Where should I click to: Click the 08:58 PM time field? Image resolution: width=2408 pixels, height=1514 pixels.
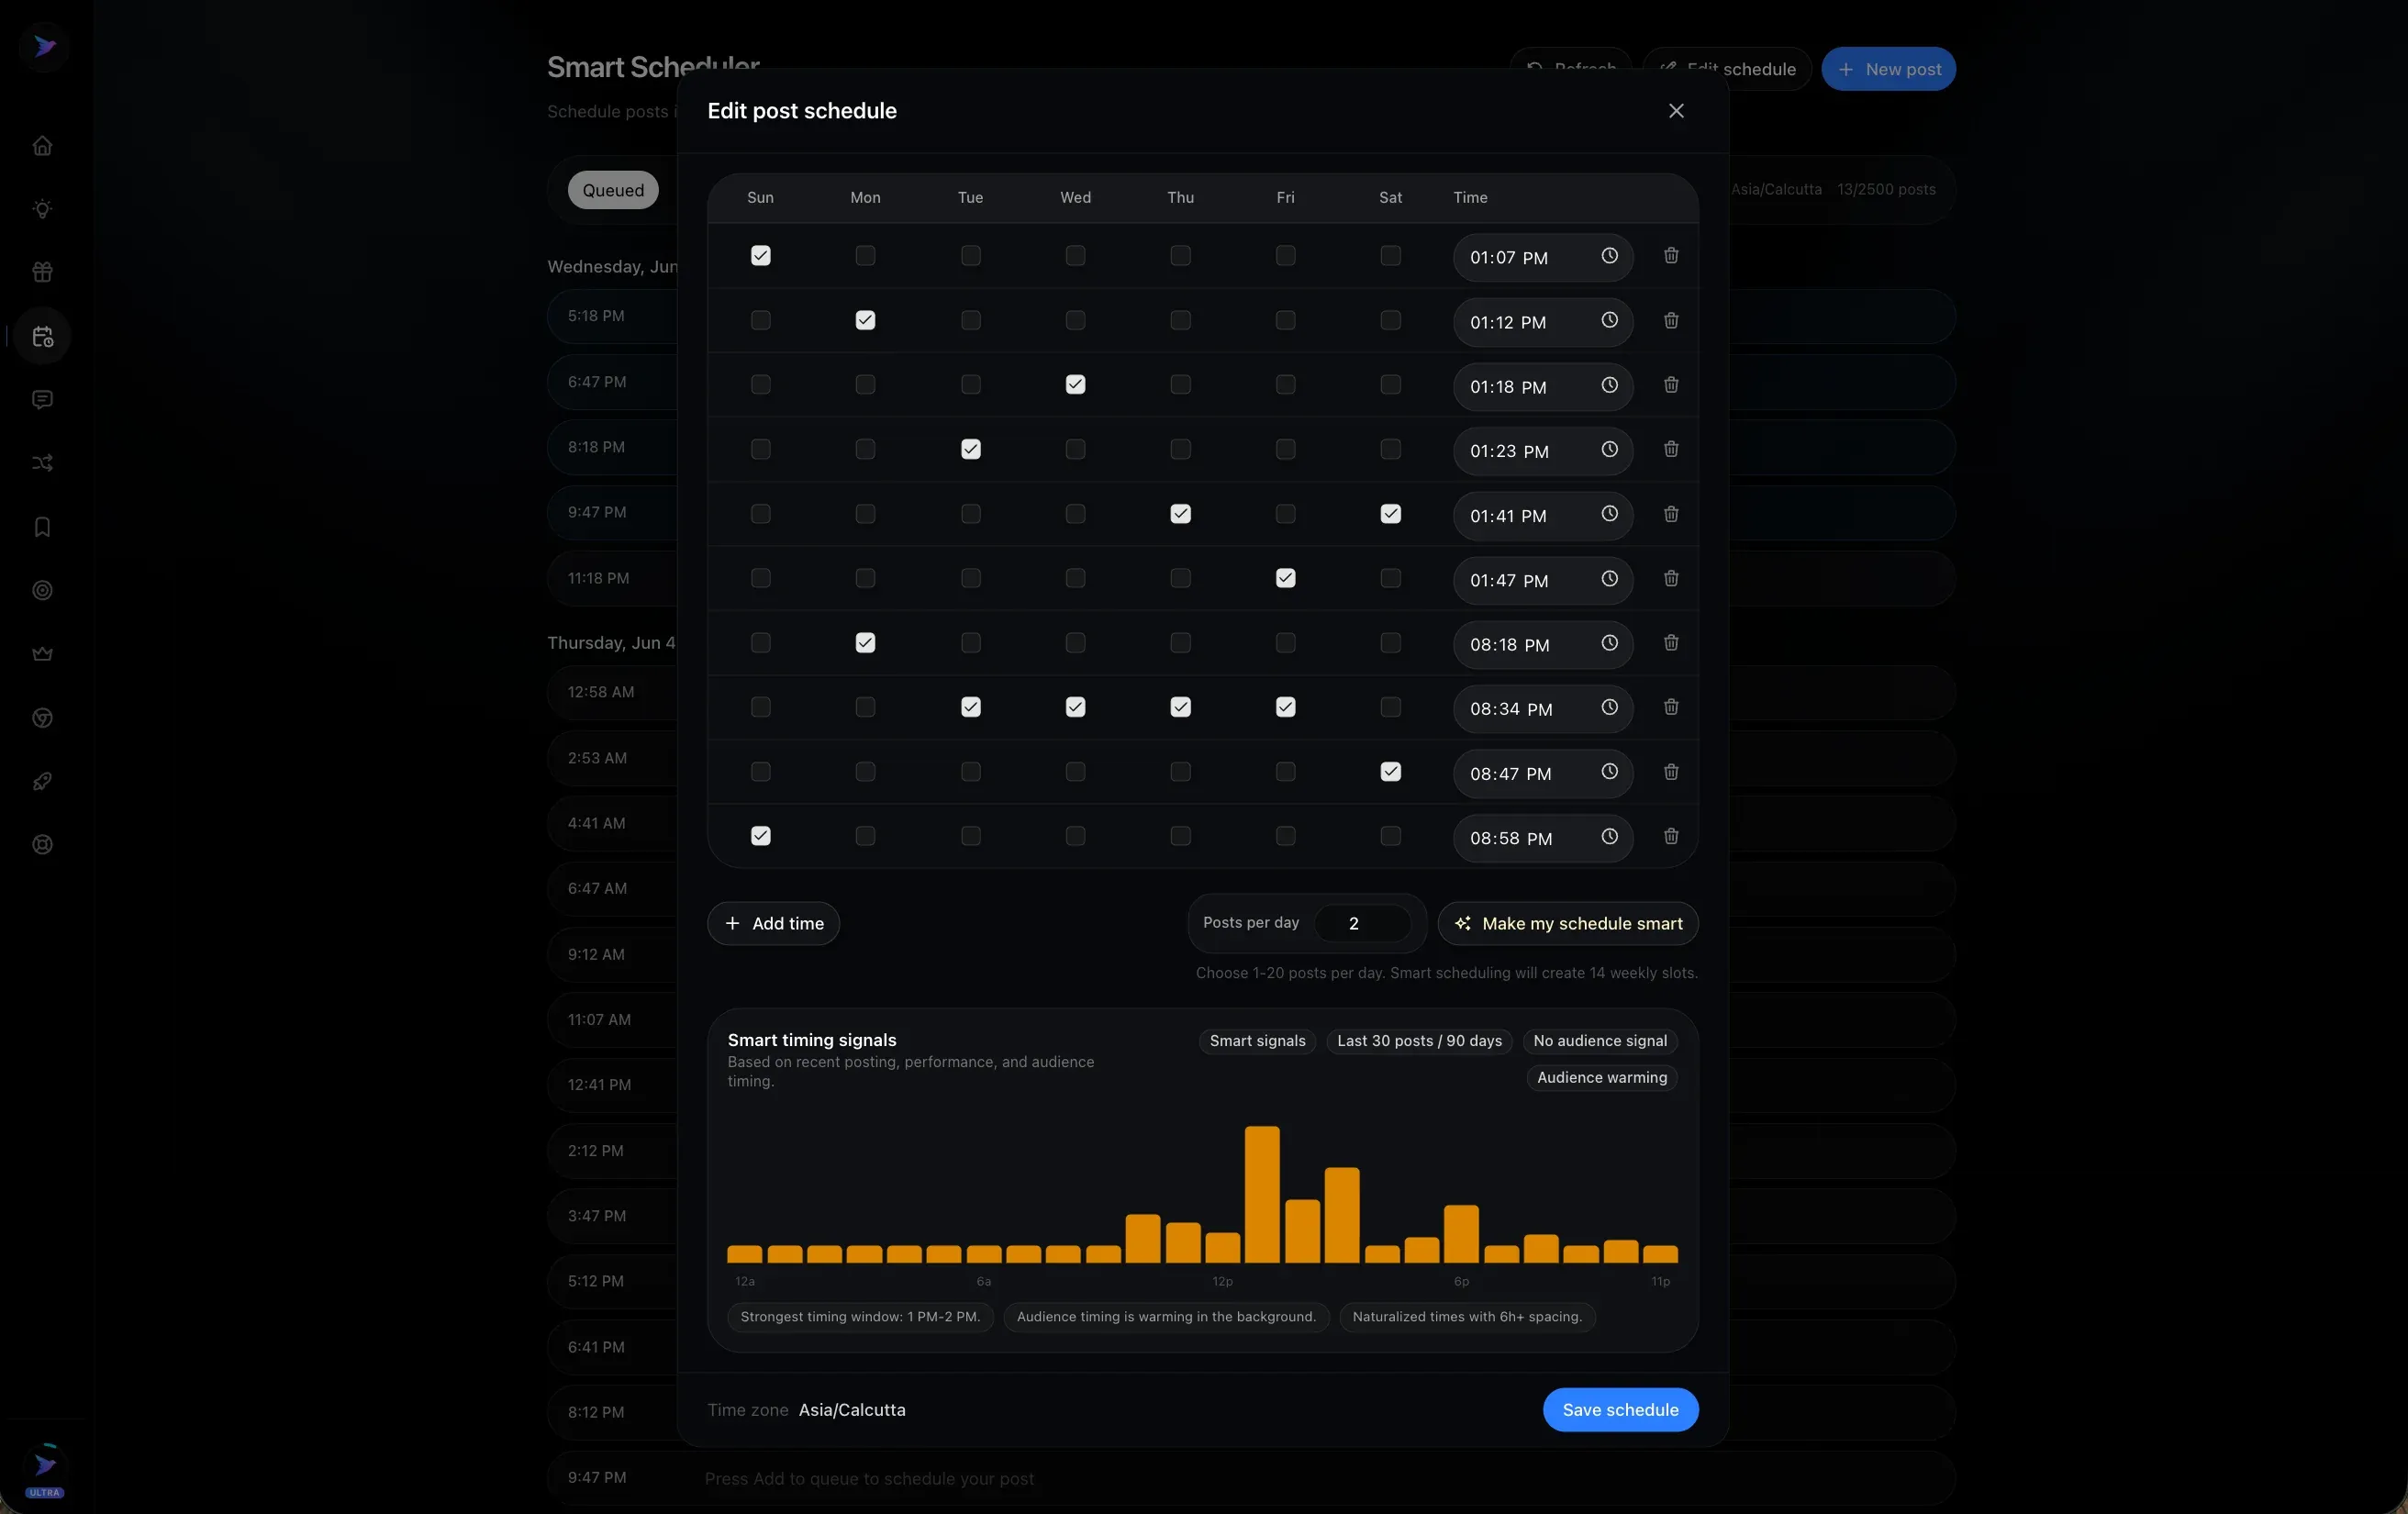1542,839
